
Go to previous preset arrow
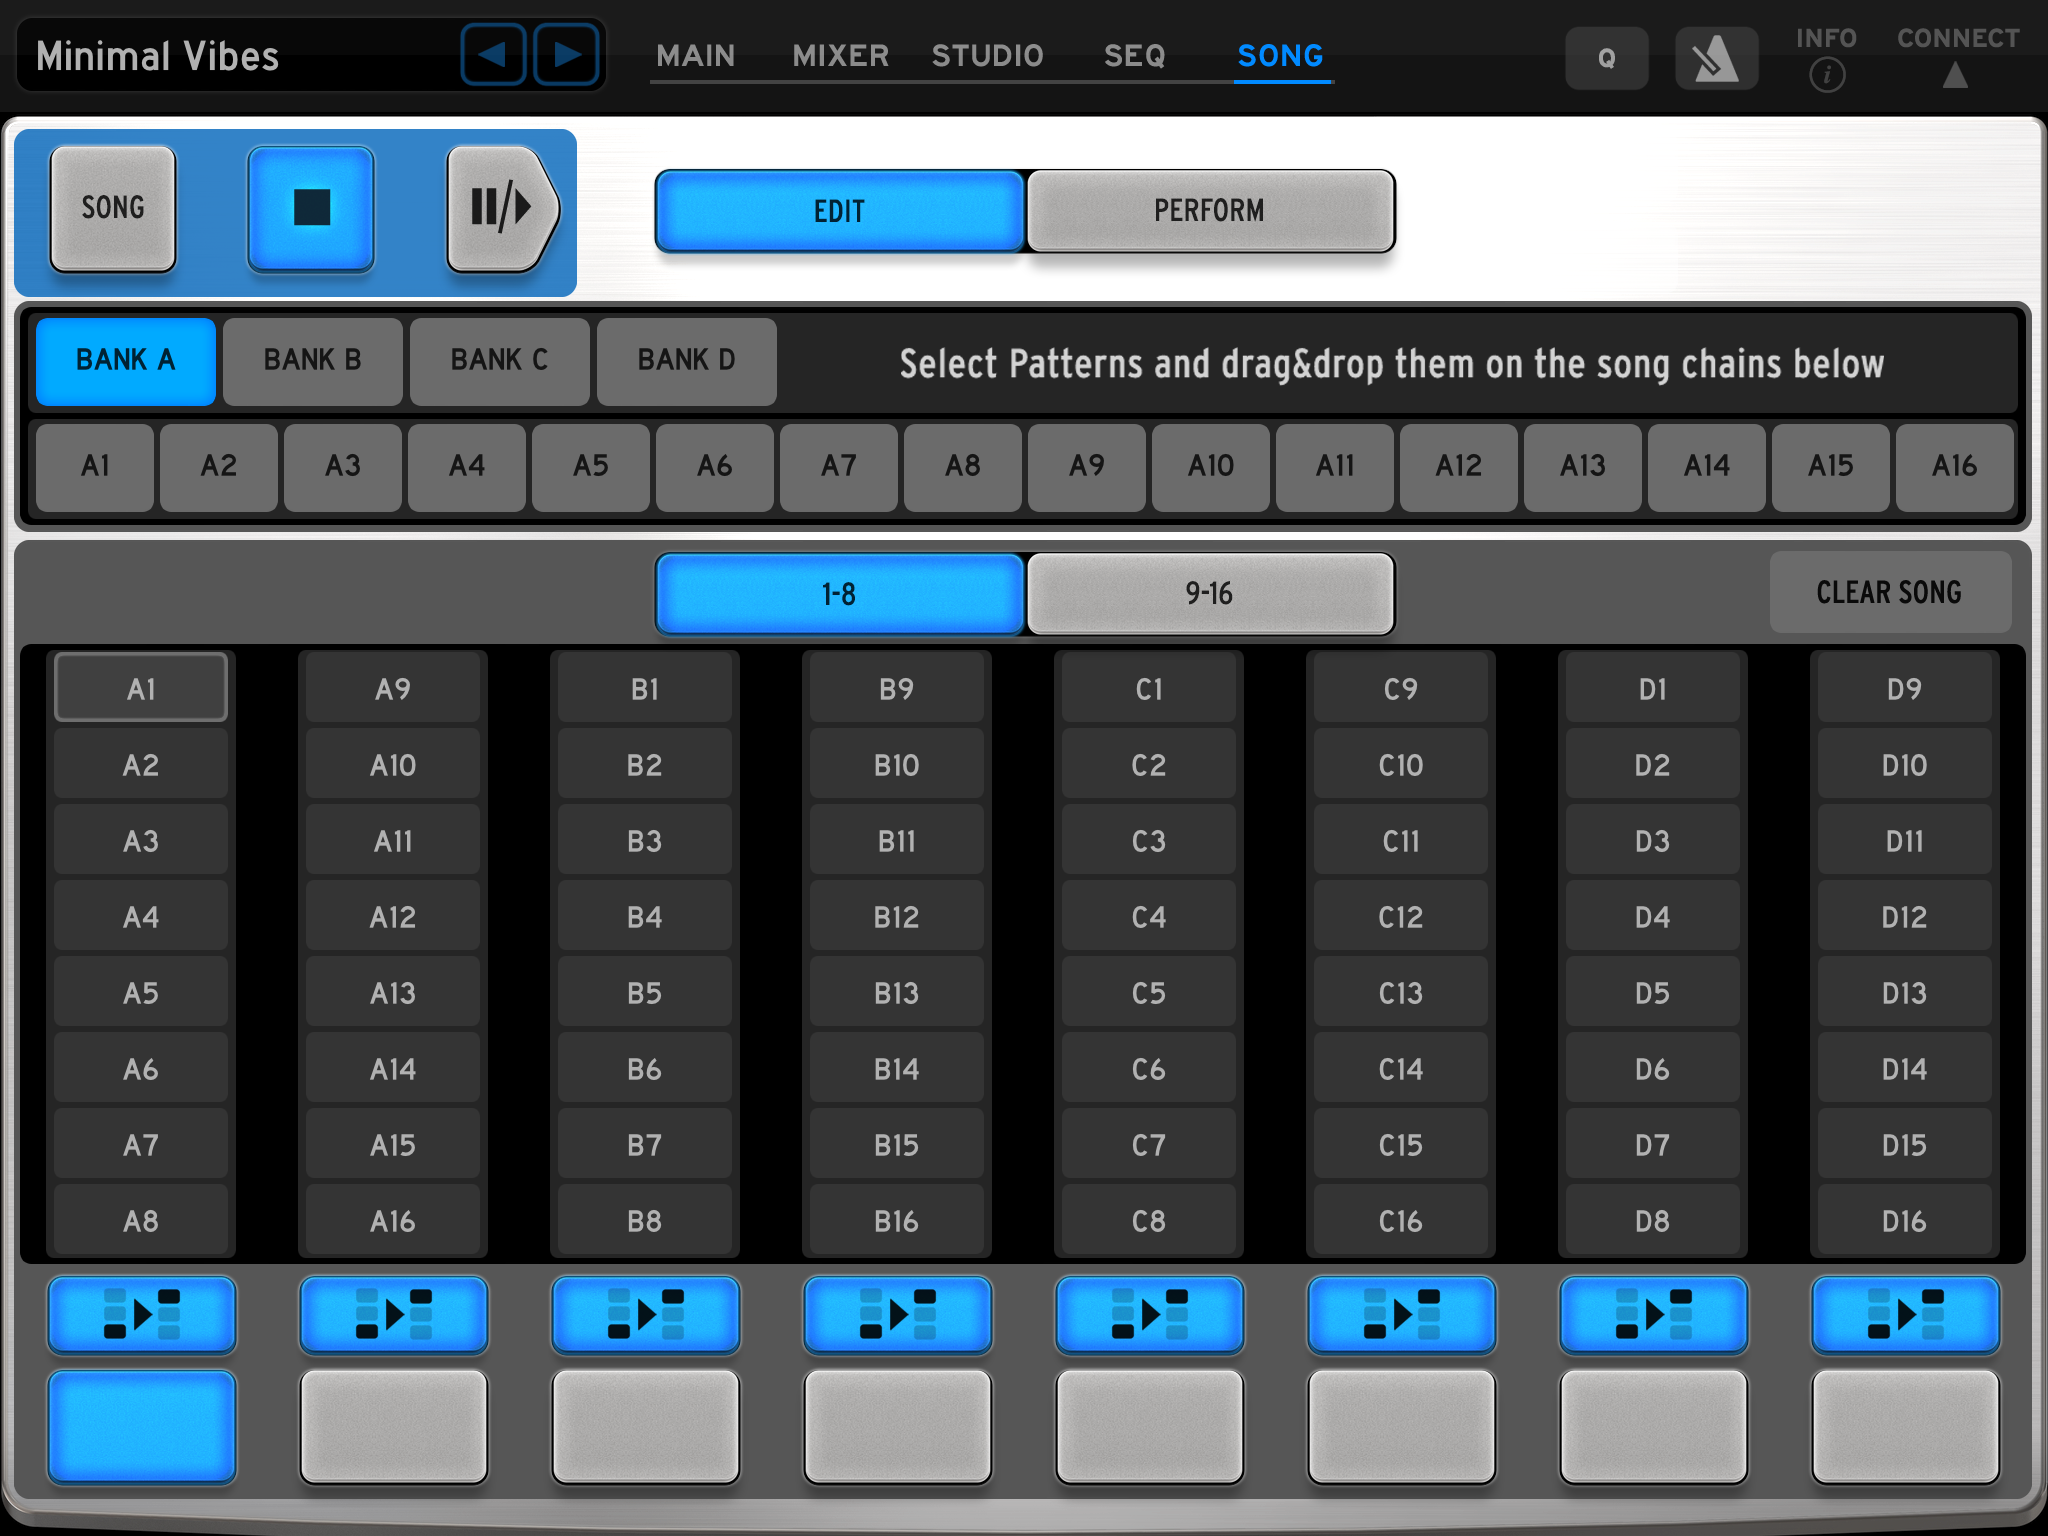(x=492, y=55)
